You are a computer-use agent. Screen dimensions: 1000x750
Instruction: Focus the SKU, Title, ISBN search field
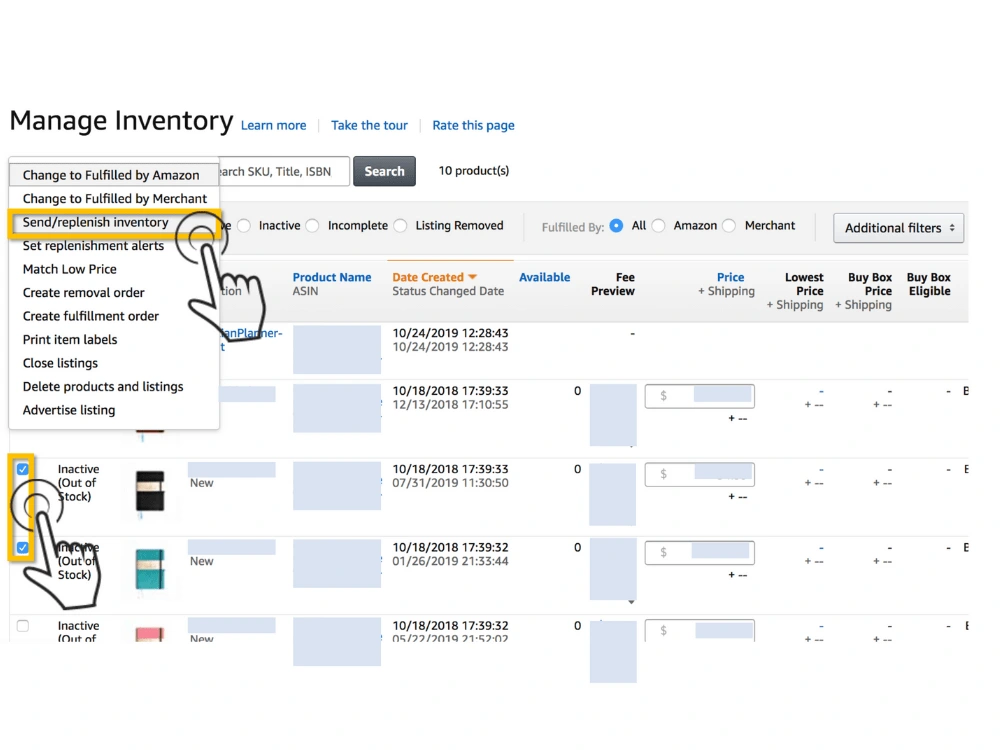tap(284, 171)
